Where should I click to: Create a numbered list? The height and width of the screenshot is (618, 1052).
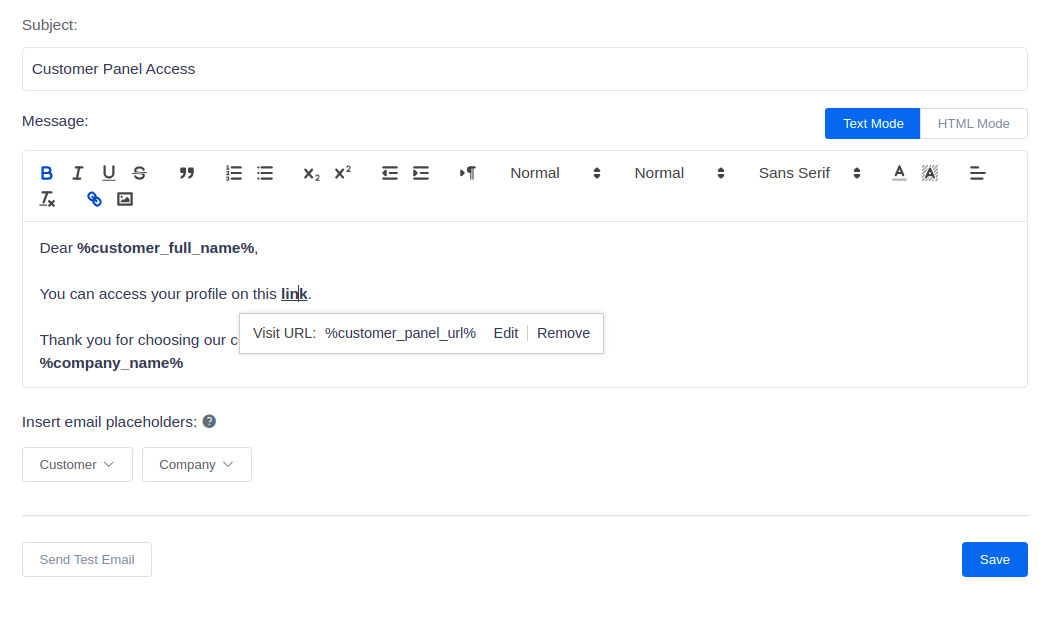(x=234, y=173)
